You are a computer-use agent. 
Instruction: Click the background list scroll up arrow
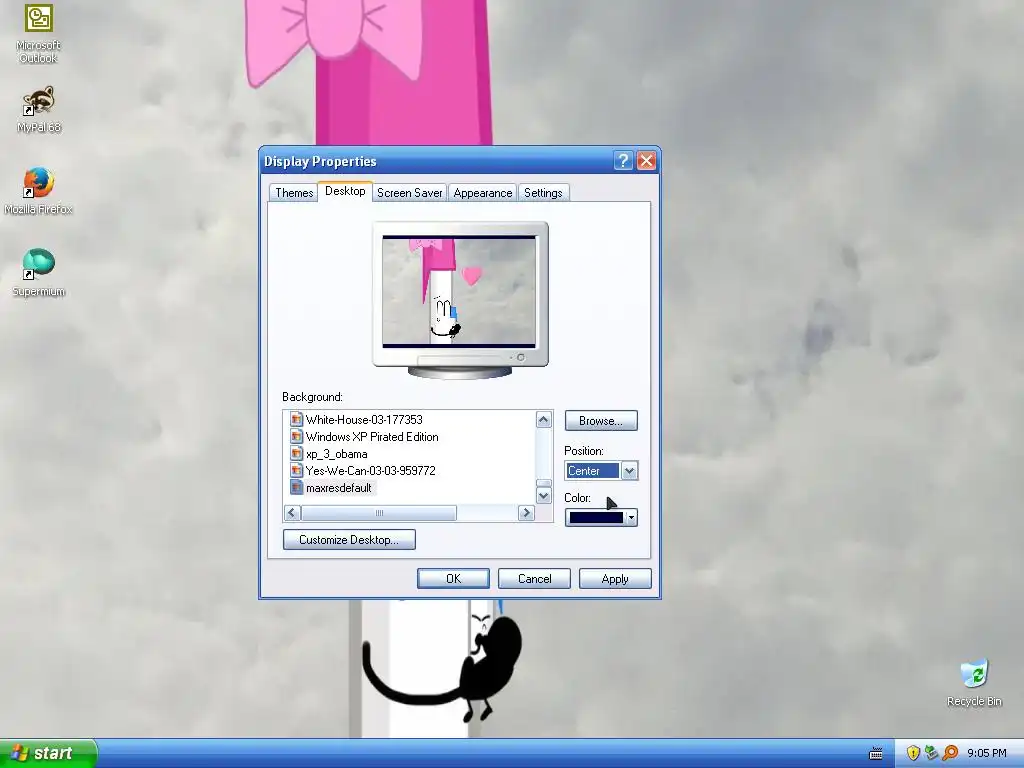pyautogui.click(x=543, y=420)
